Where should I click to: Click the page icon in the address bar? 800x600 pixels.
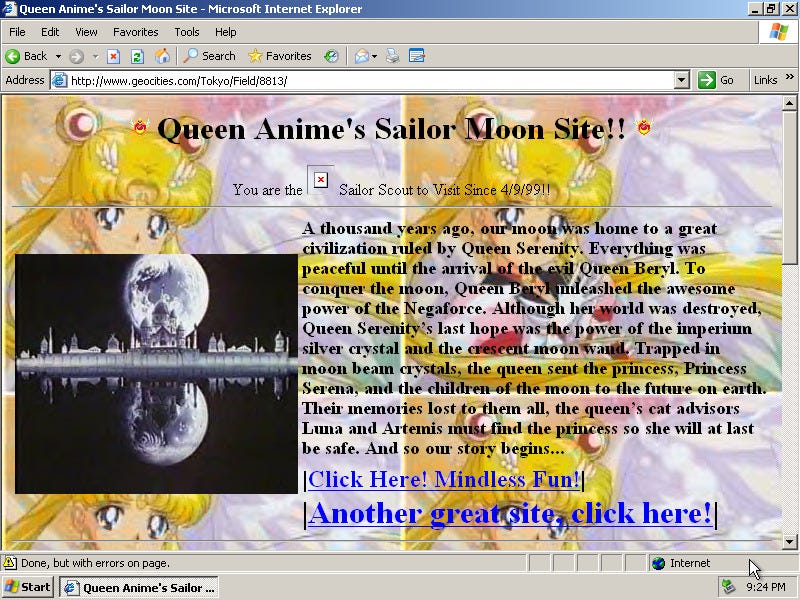(60, 81)
